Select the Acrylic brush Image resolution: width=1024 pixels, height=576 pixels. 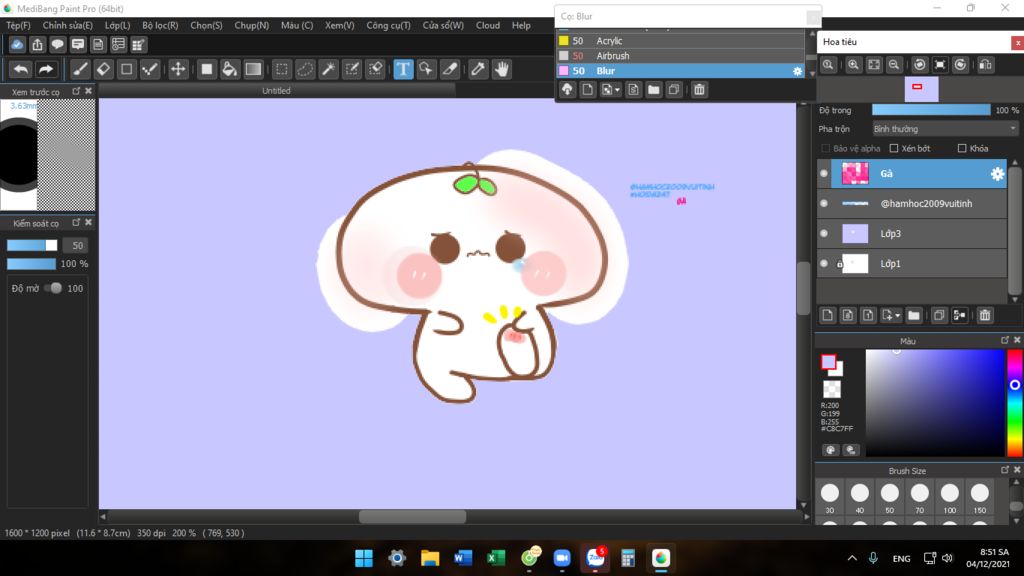(679, 40)
